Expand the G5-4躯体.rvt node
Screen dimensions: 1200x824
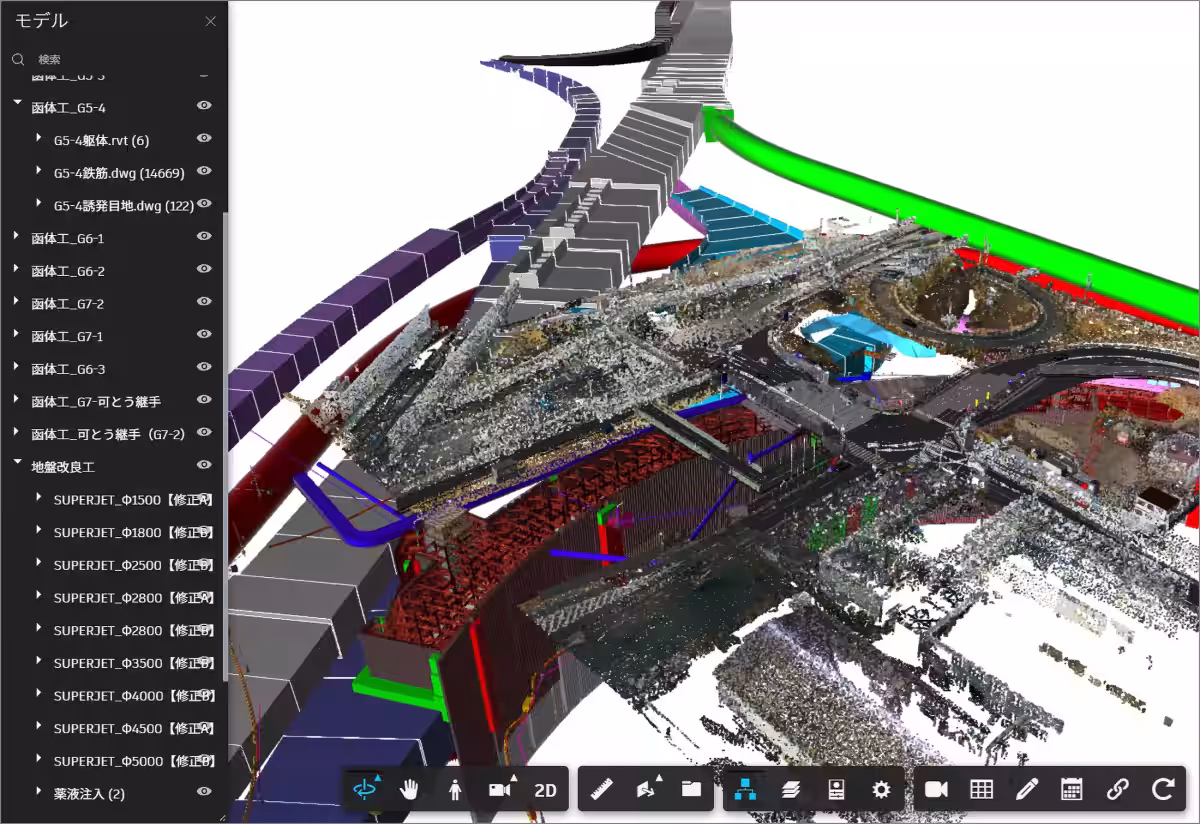pos(39,138)
